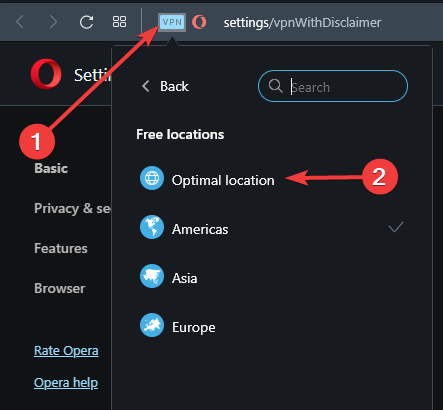This screenshot has height=410, width=443.
Task: Select Europe as VPN location
Action: pyautogui.click(x=194, y=327)
